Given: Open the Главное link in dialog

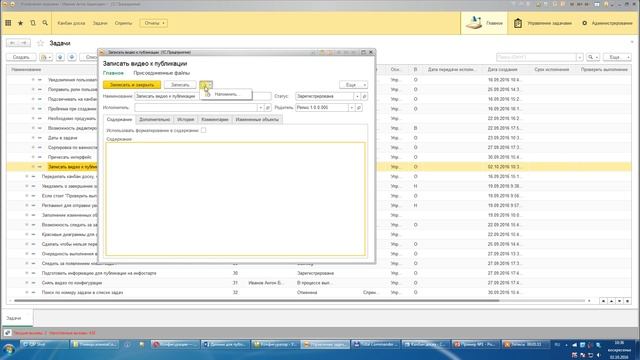Looking at the screenshot, I should point(113,73).
